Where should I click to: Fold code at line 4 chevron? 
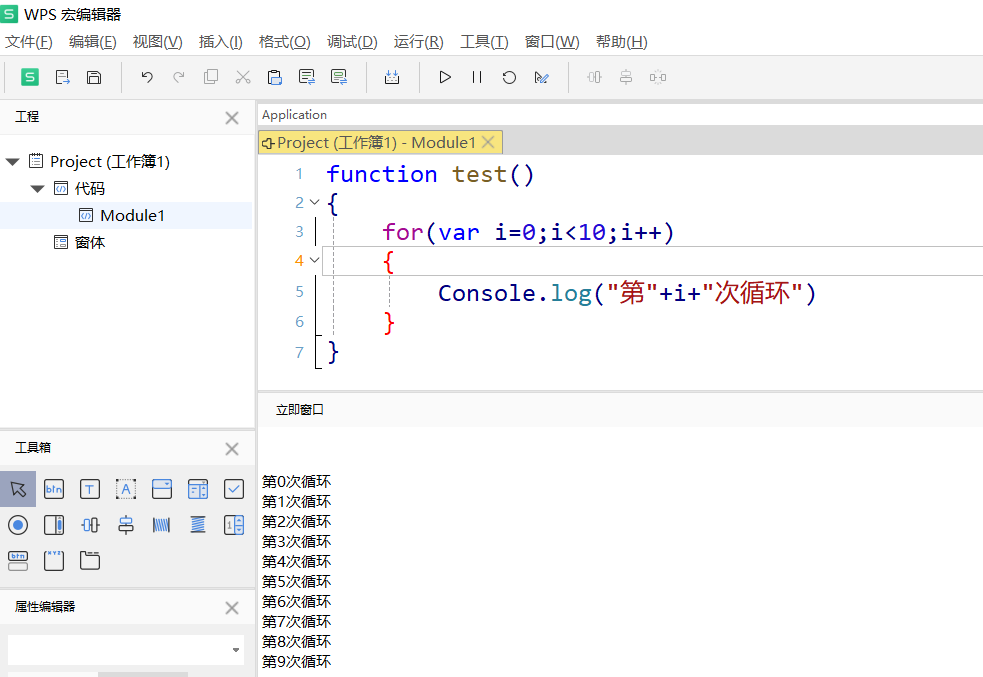(x=315, y=260)
